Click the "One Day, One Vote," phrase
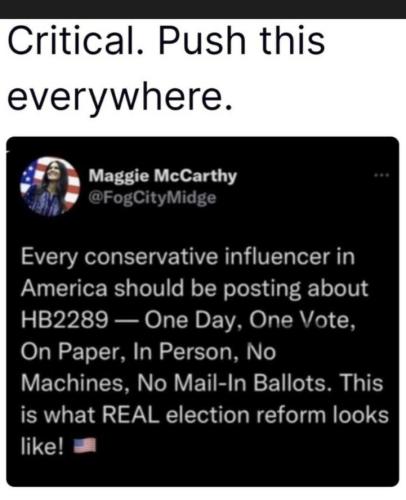 pyautogui.click(x=250, y=320)
